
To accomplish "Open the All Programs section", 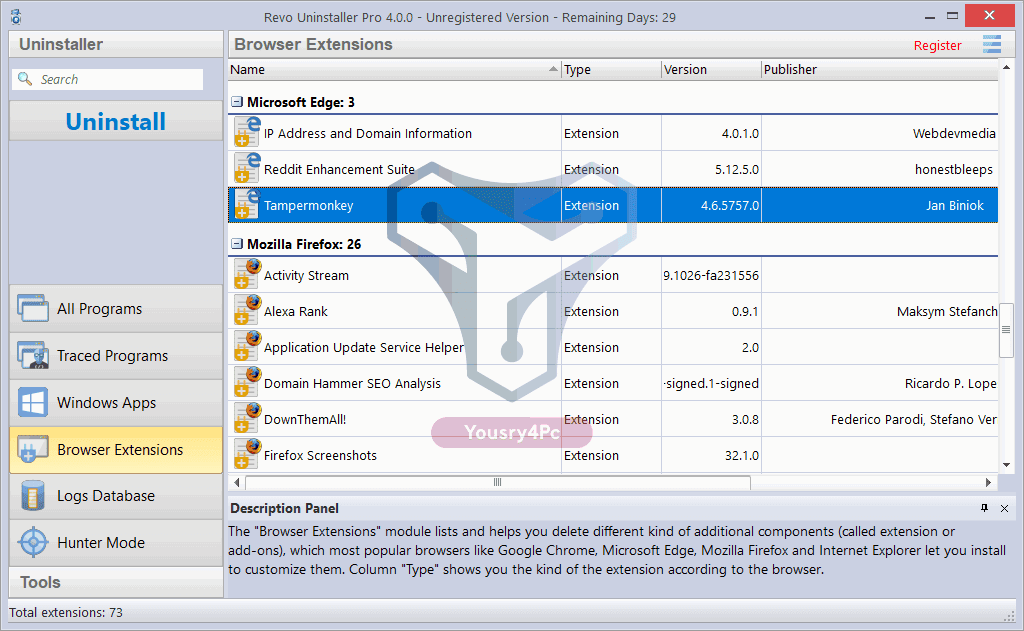I will [x=116, y=308].
